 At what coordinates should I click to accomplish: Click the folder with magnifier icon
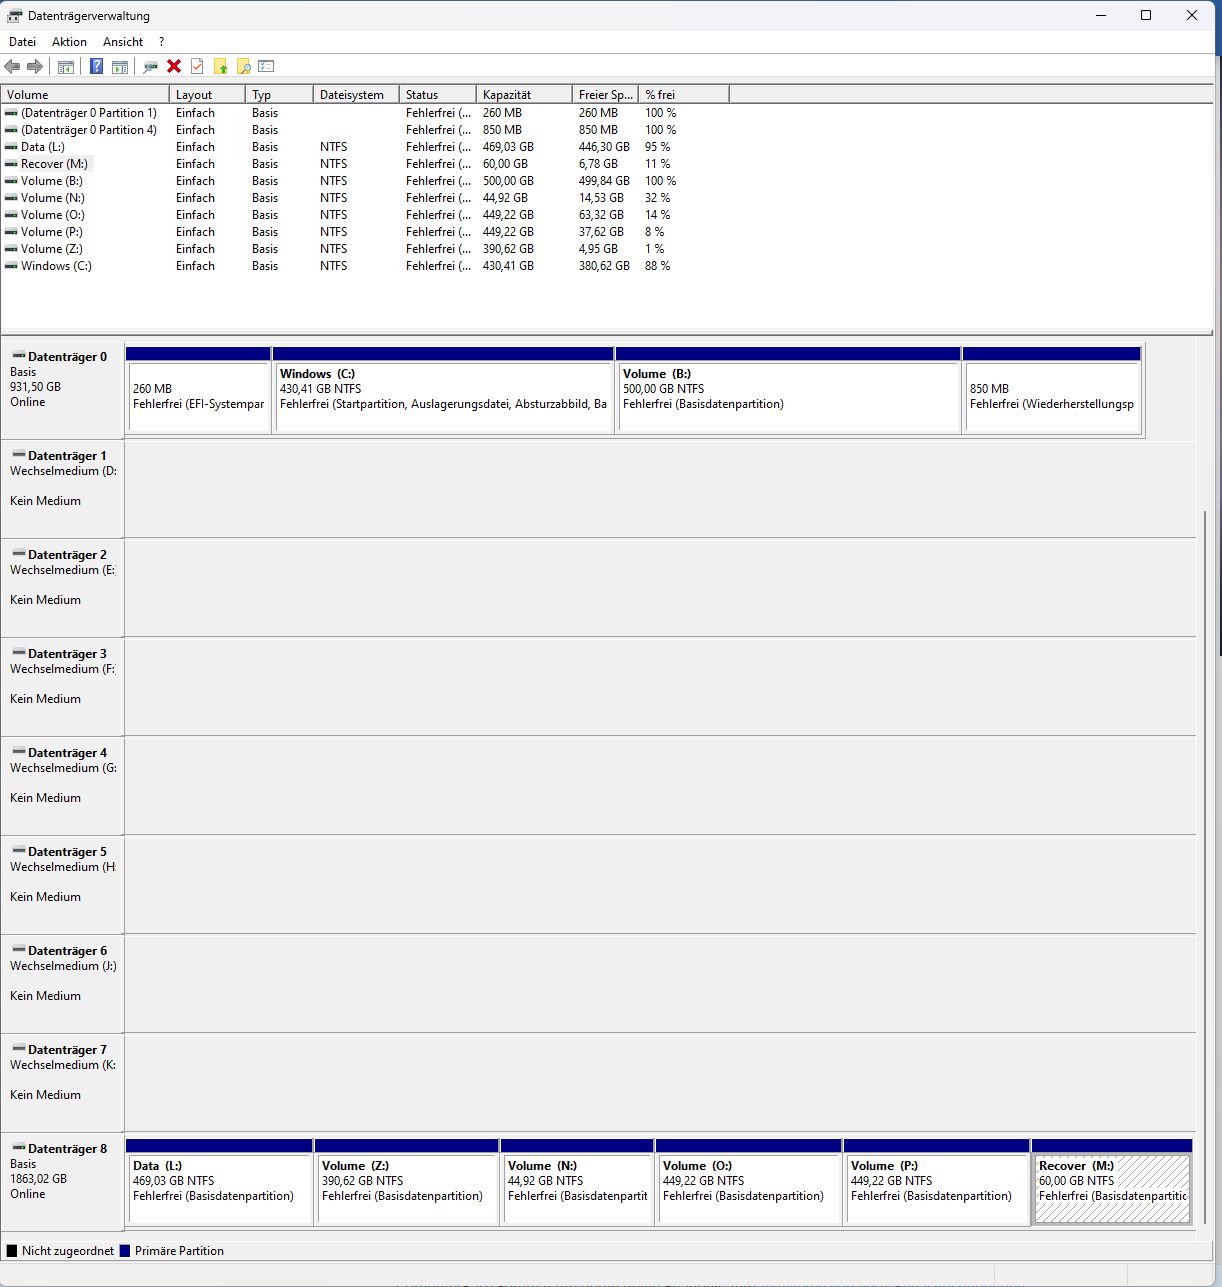(243, 67)
